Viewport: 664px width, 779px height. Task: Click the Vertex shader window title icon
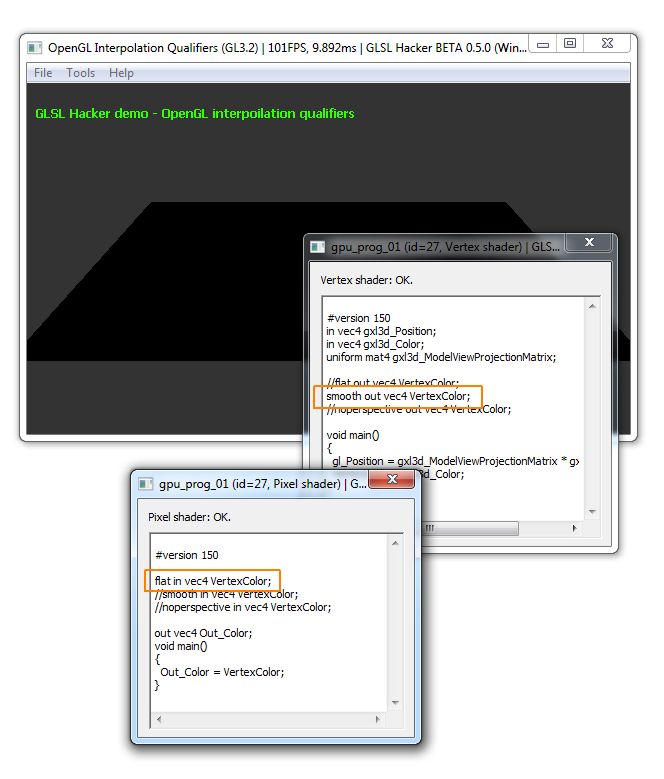pos(317,246)
